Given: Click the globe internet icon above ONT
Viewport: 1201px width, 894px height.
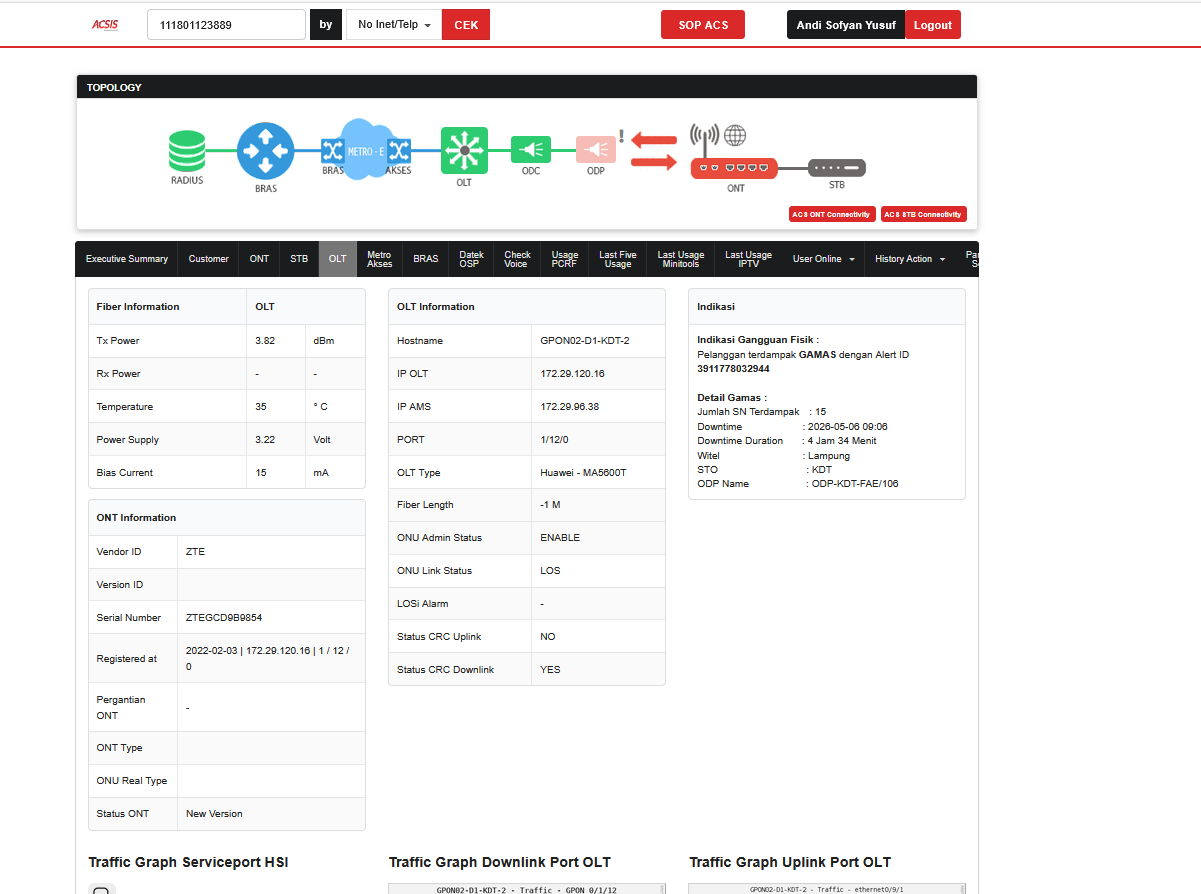Looking at the screenshot, I should pyautogui.click(x=735, y=135).
